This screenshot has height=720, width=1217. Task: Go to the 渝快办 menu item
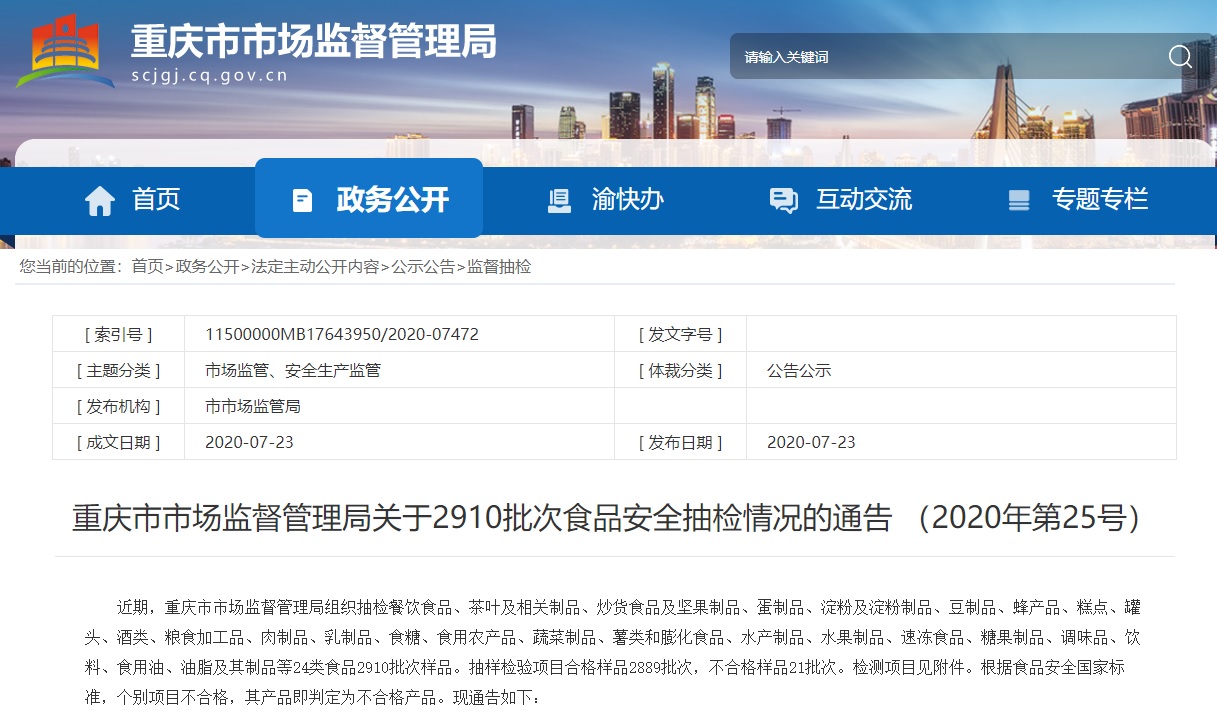tap(627, 199)
